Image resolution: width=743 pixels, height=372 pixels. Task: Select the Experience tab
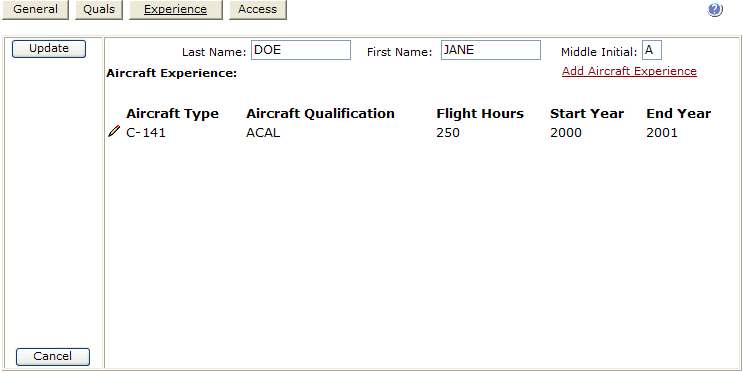click(176, 9)
